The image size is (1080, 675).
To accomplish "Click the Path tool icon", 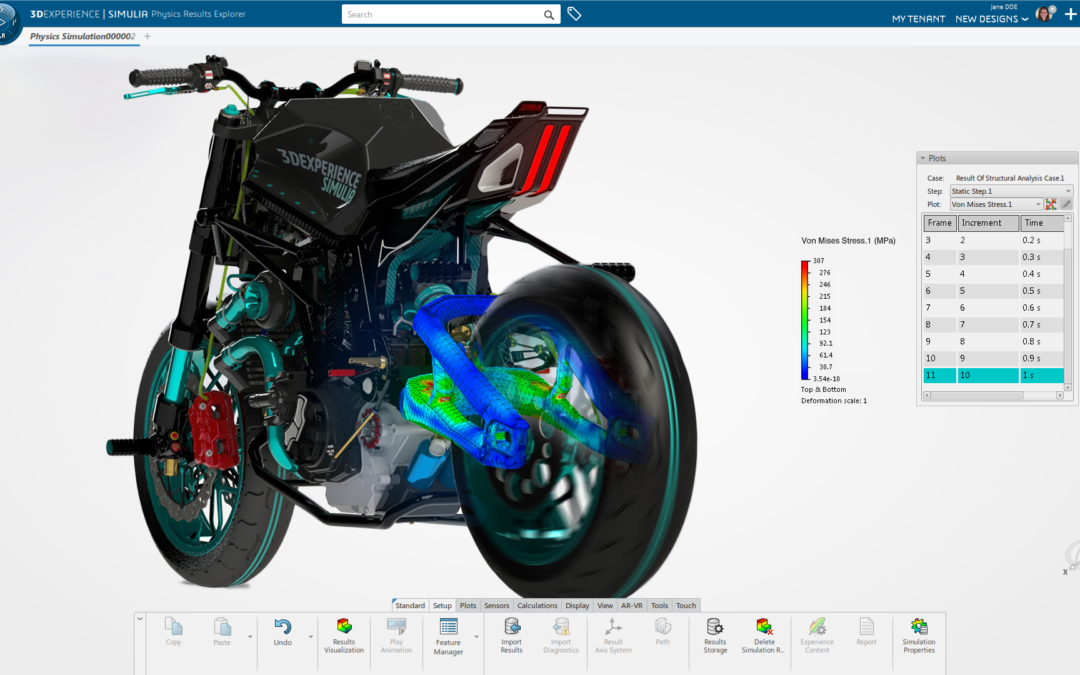I will coord(663,626).
